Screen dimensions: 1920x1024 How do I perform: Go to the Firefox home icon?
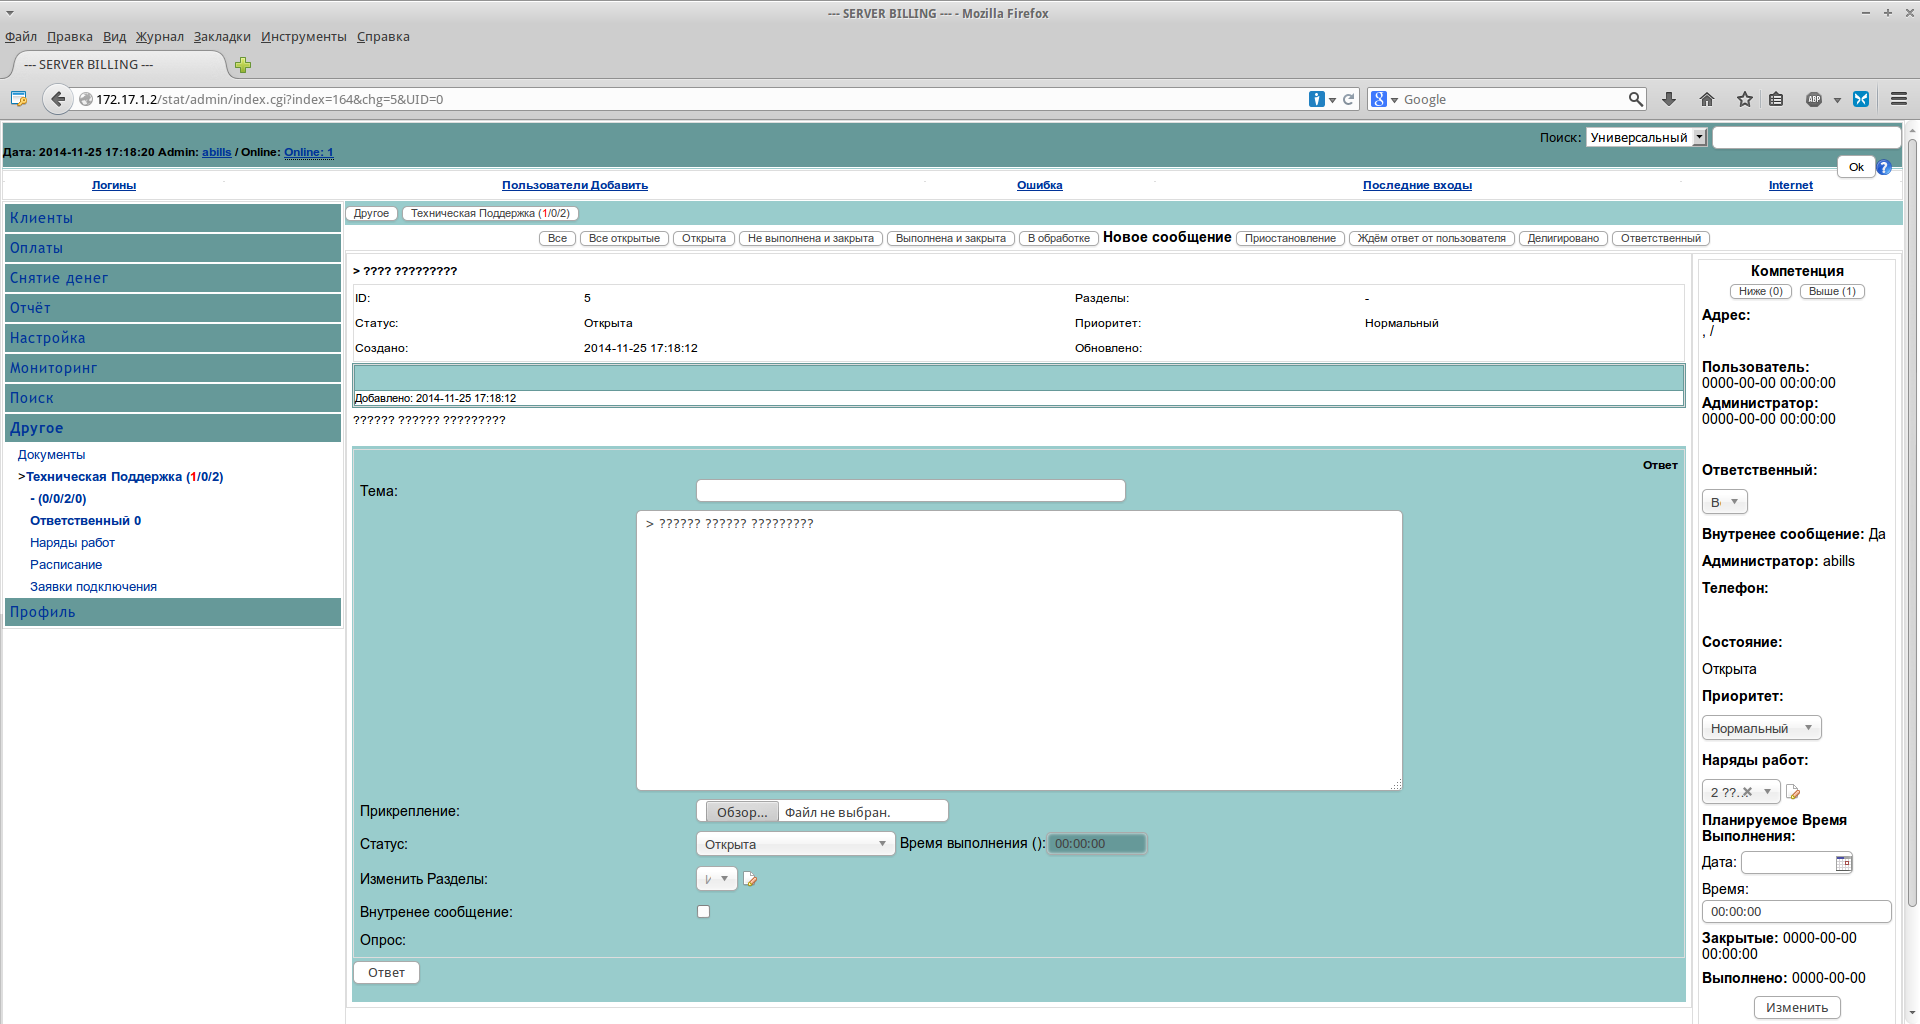[1707, 99]
